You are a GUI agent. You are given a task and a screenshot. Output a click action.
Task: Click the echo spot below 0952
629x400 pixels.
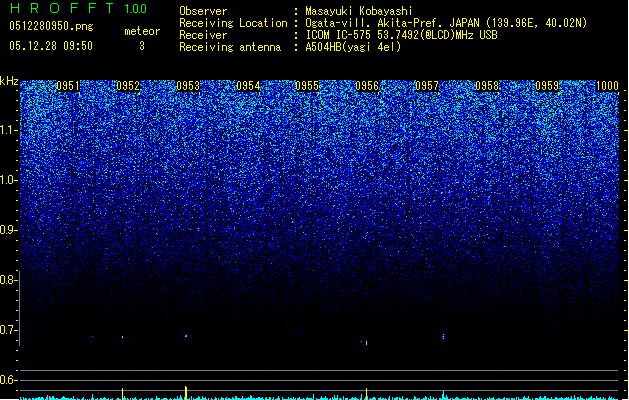(123, 337)
